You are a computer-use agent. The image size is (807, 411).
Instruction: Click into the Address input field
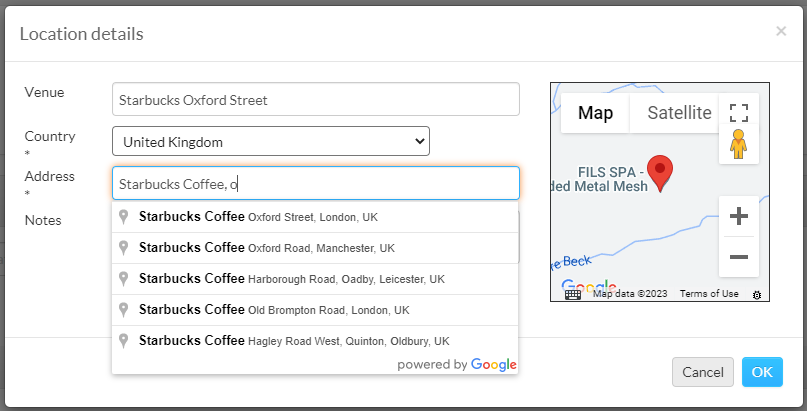coord(315,183)
